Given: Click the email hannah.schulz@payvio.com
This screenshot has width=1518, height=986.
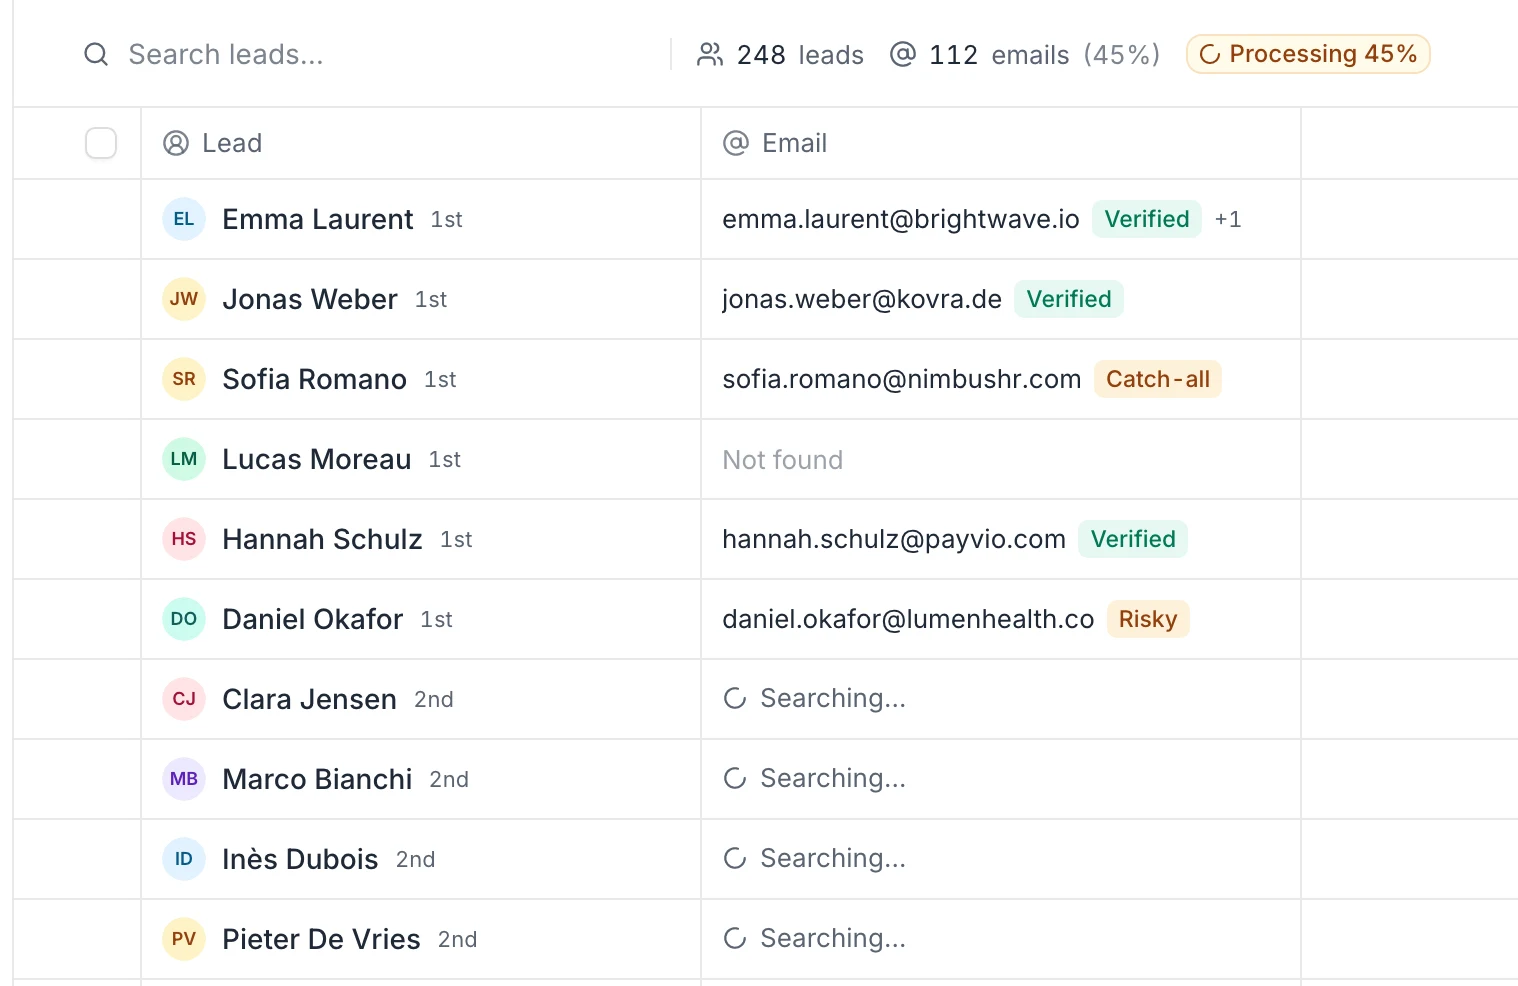Looking at the screenshot, I should [894, 539].
